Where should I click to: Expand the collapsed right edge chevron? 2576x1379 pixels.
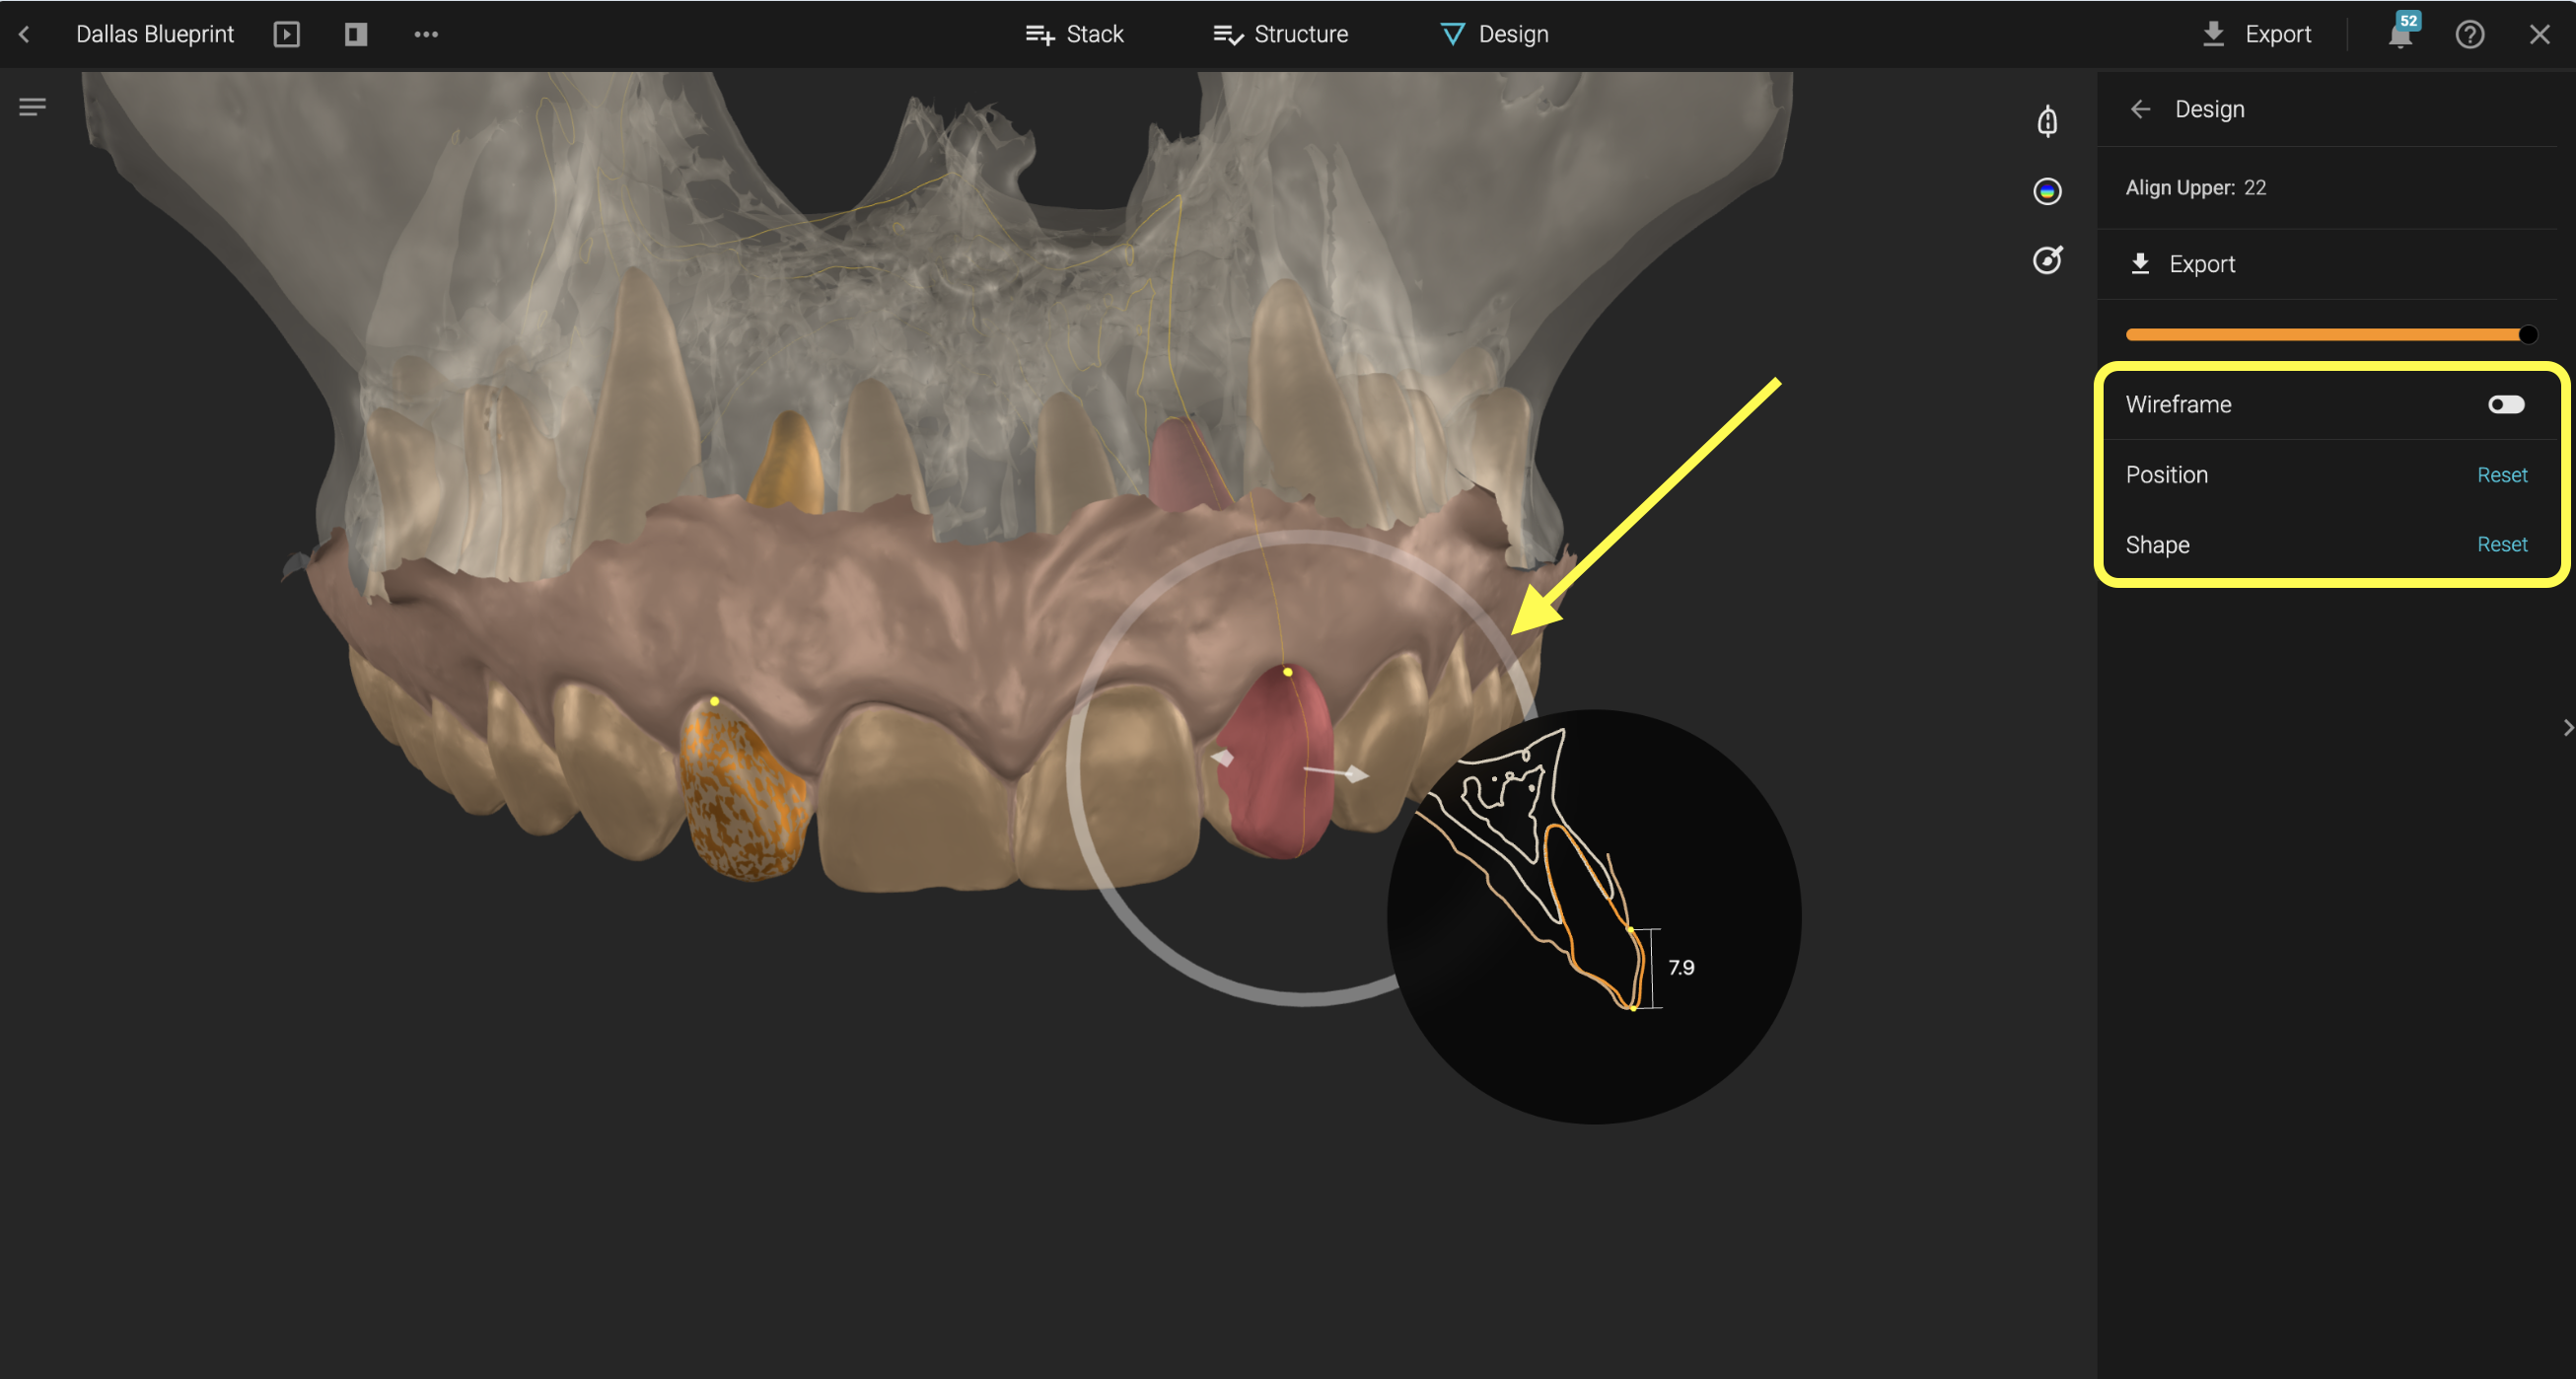(x=2567, y=728)
